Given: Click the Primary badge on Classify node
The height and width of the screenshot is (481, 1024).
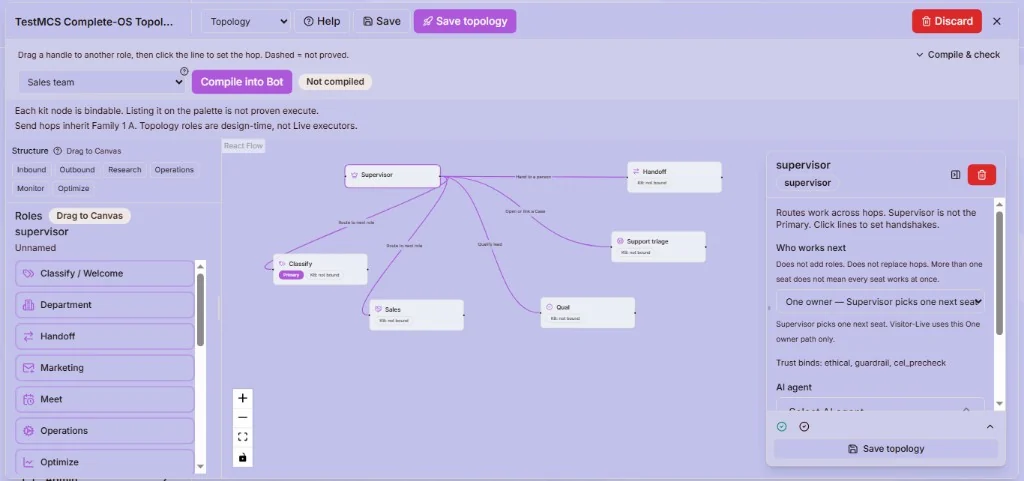Looking at the screenshot, I should tap(291, 275).
